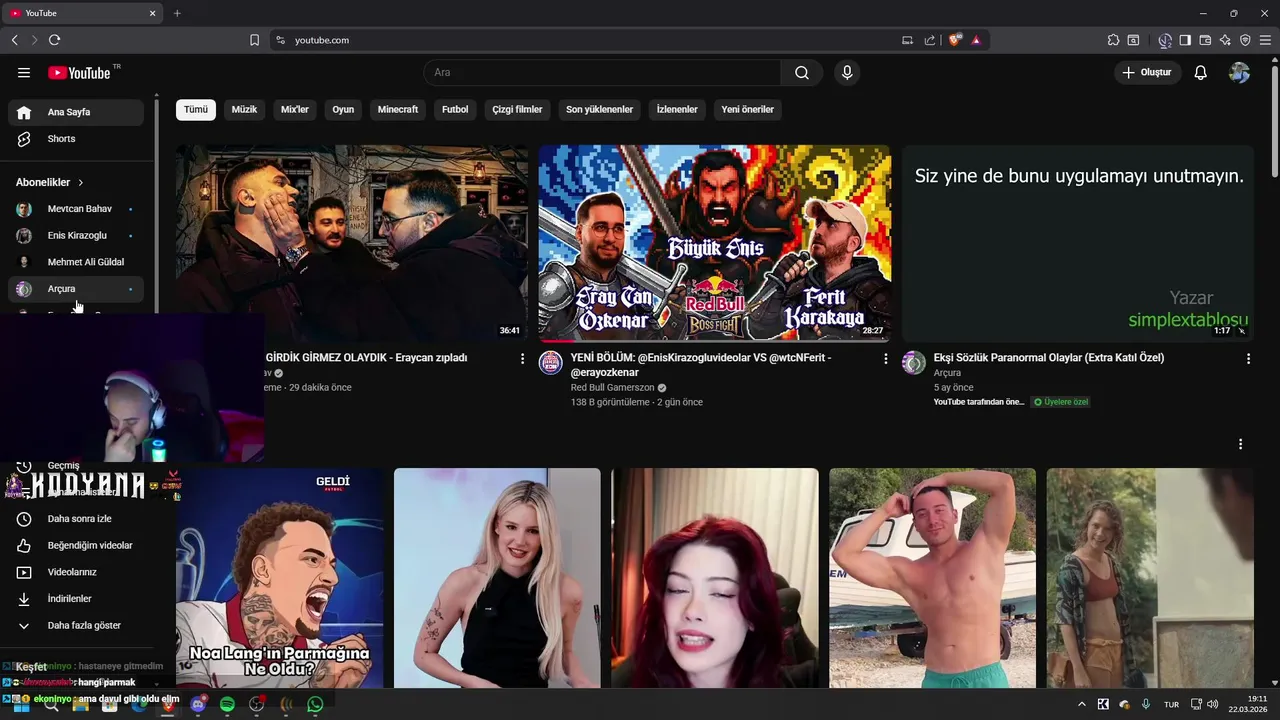Click the search magnifier button
This screenshot has height=720, width=1280.
coord(802,73)
